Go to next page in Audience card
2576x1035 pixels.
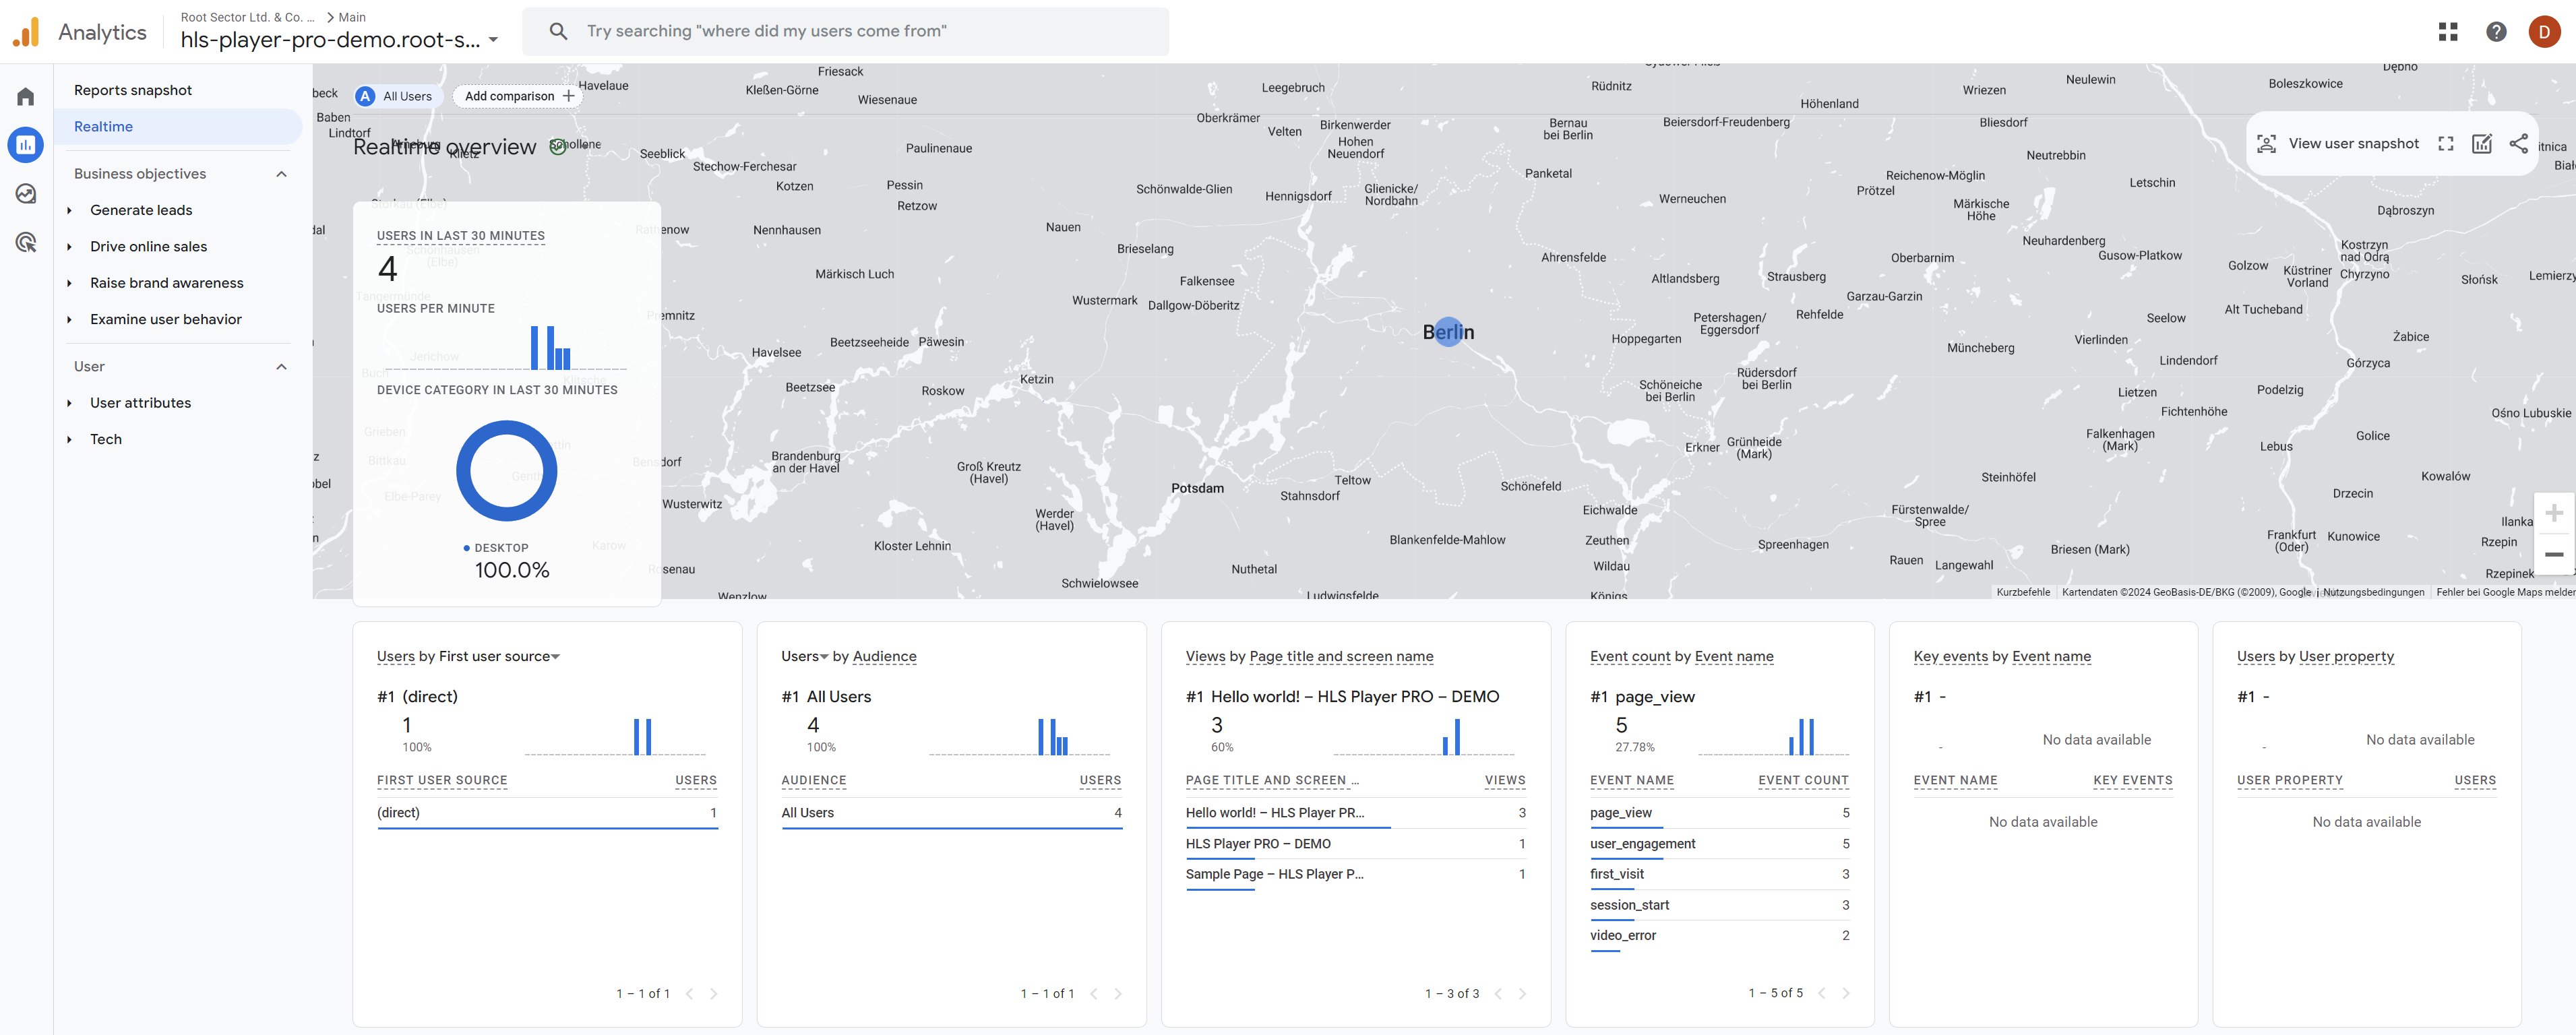(x=1118, y=993)
